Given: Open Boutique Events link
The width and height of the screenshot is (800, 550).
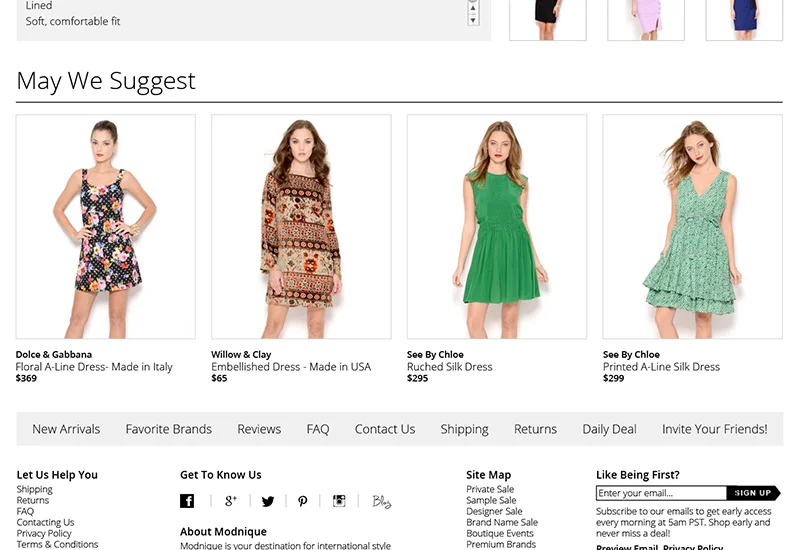Looking at the screenshot, I should 500,533.
